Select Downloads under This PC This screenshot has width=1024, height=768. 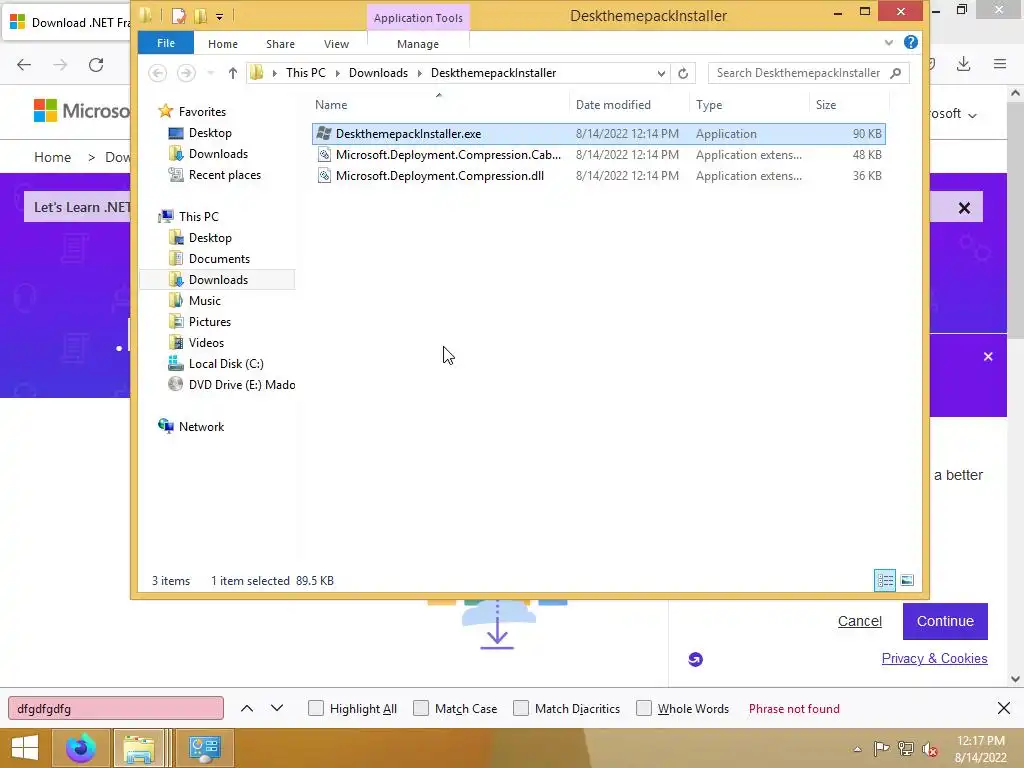[217, 280]
